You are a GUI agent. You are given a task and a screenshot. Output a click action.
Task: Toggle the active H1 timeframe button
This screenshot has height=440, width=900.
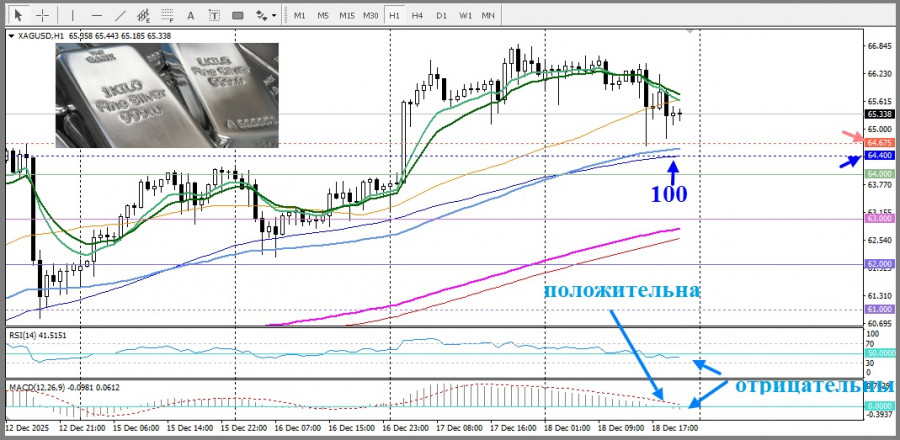[394, 15]
